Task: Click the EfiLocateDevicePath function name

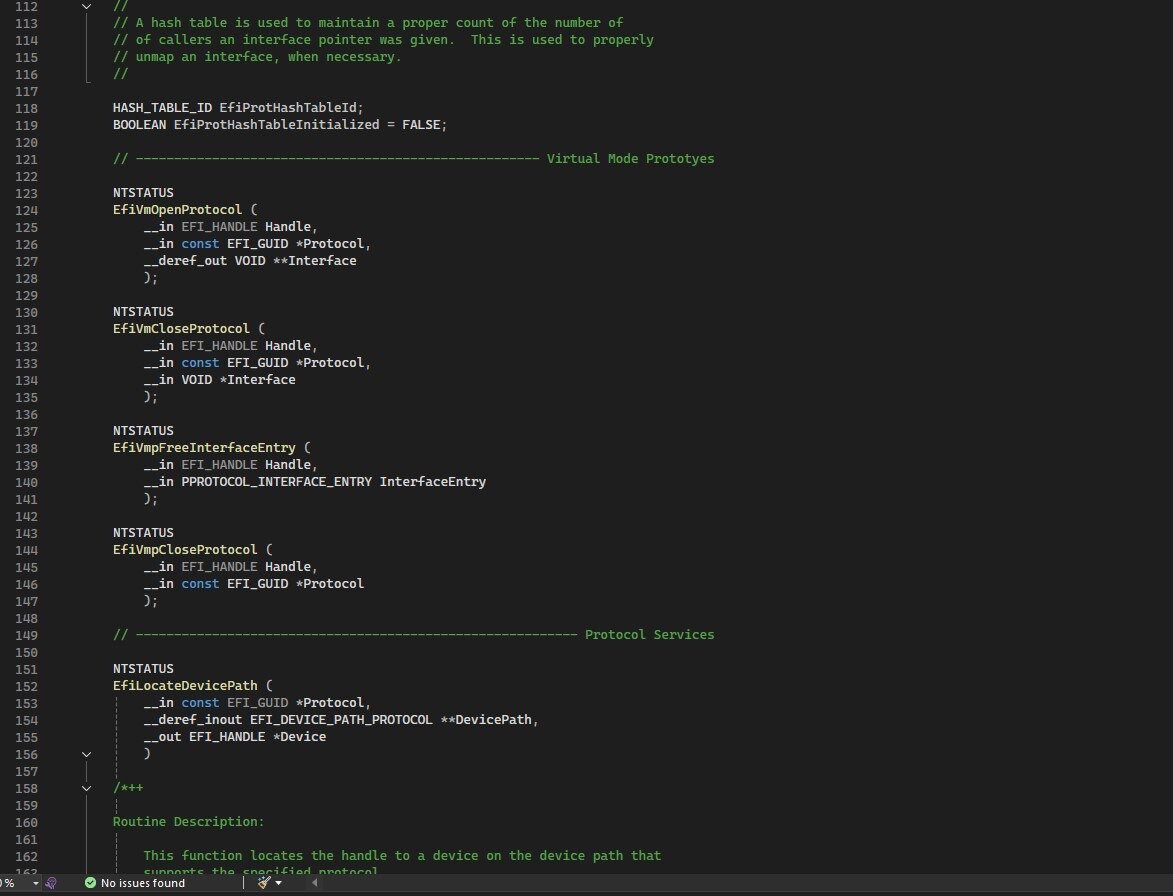Action: pyautogui.click(x=184, y=686)
